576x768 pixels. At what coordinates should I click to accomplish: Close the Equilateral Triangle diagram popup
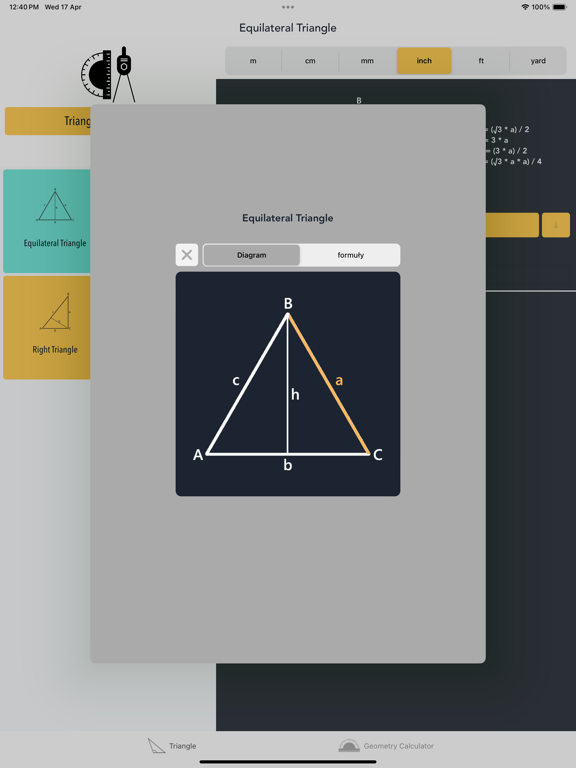coord(187,255)
